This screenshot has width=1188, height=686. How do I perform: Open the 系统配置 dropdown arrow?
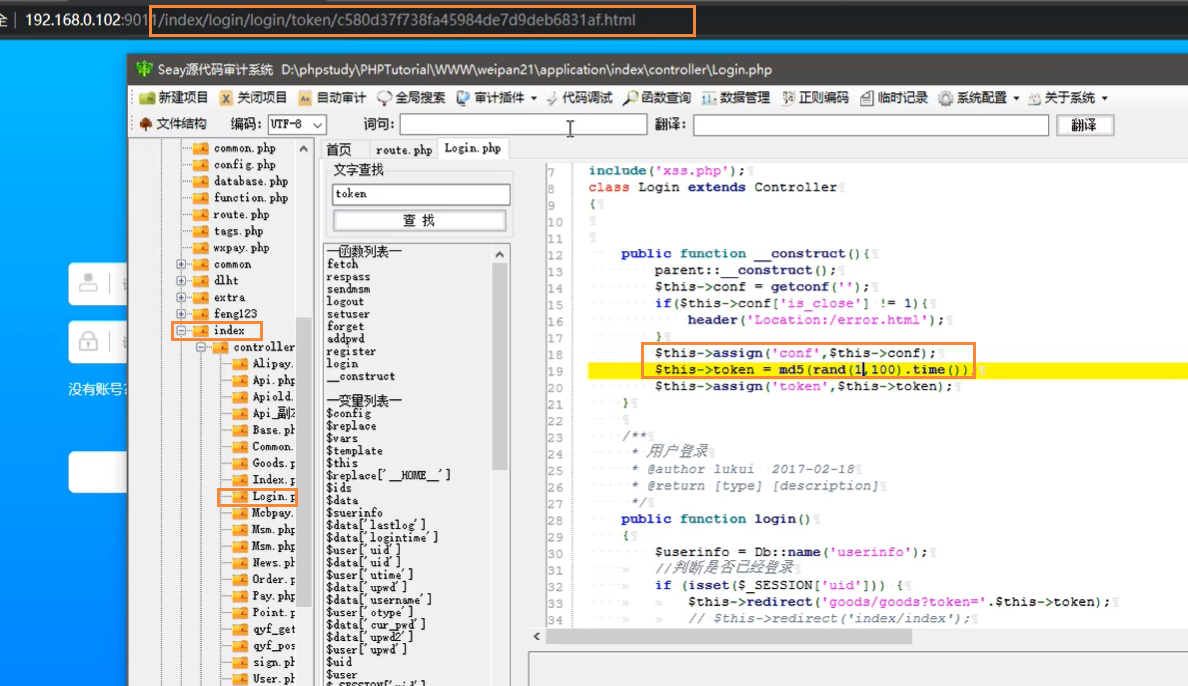pyautogui.click(x=1017, y=99)
